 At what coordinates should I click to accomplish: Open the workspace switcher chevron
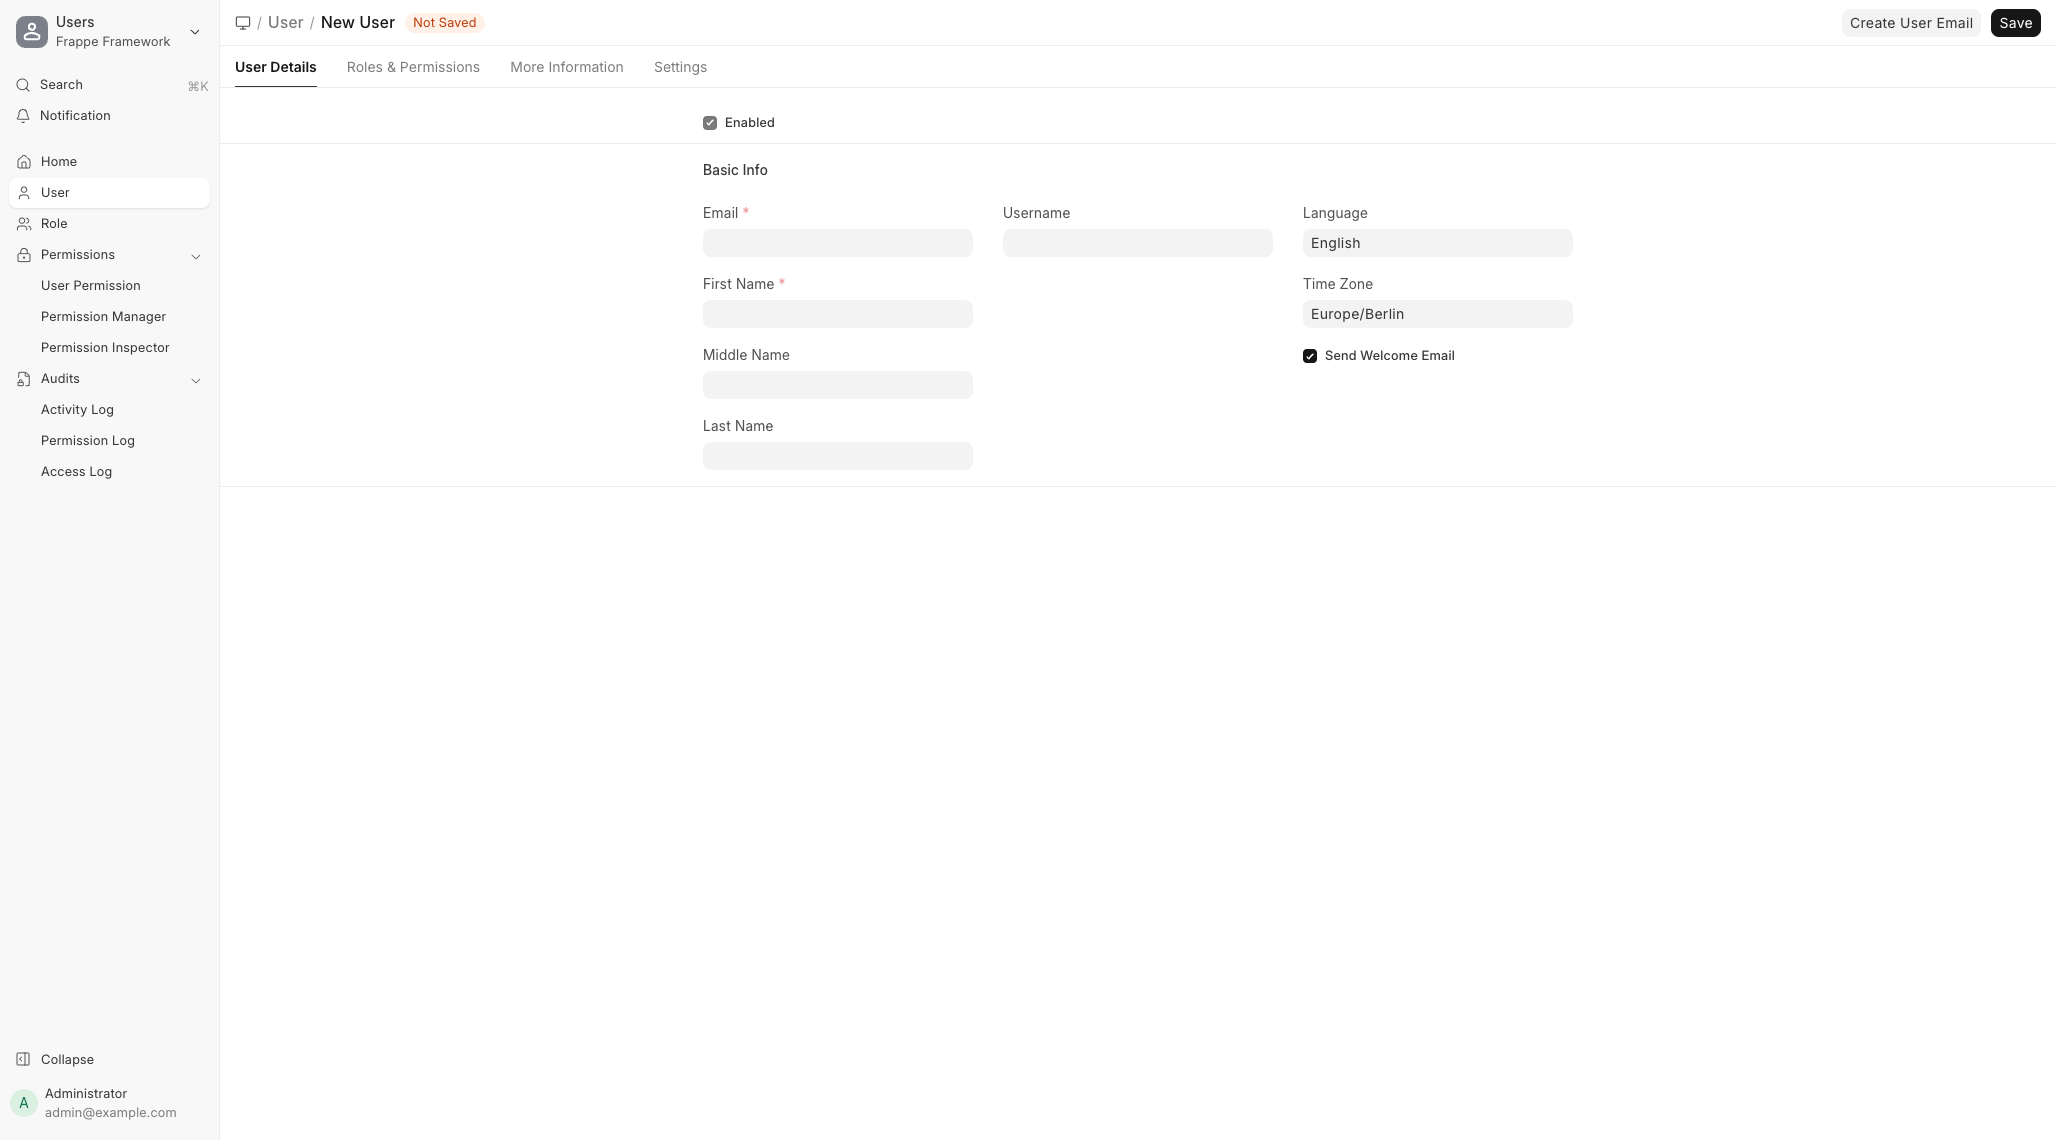[195, 32]
